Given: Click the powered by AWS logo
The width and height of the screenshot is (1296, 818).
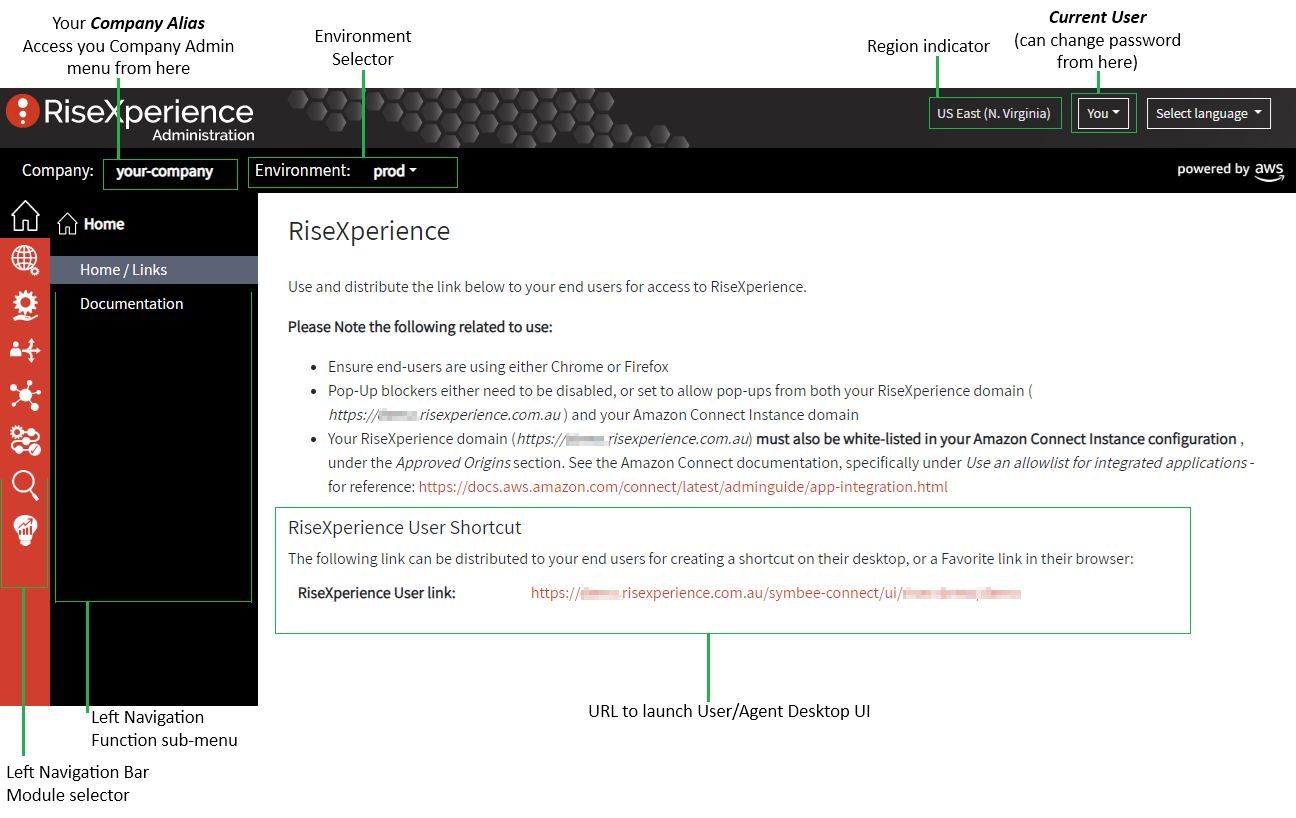Looking at the screenshot, I should tap(1230, 170).
